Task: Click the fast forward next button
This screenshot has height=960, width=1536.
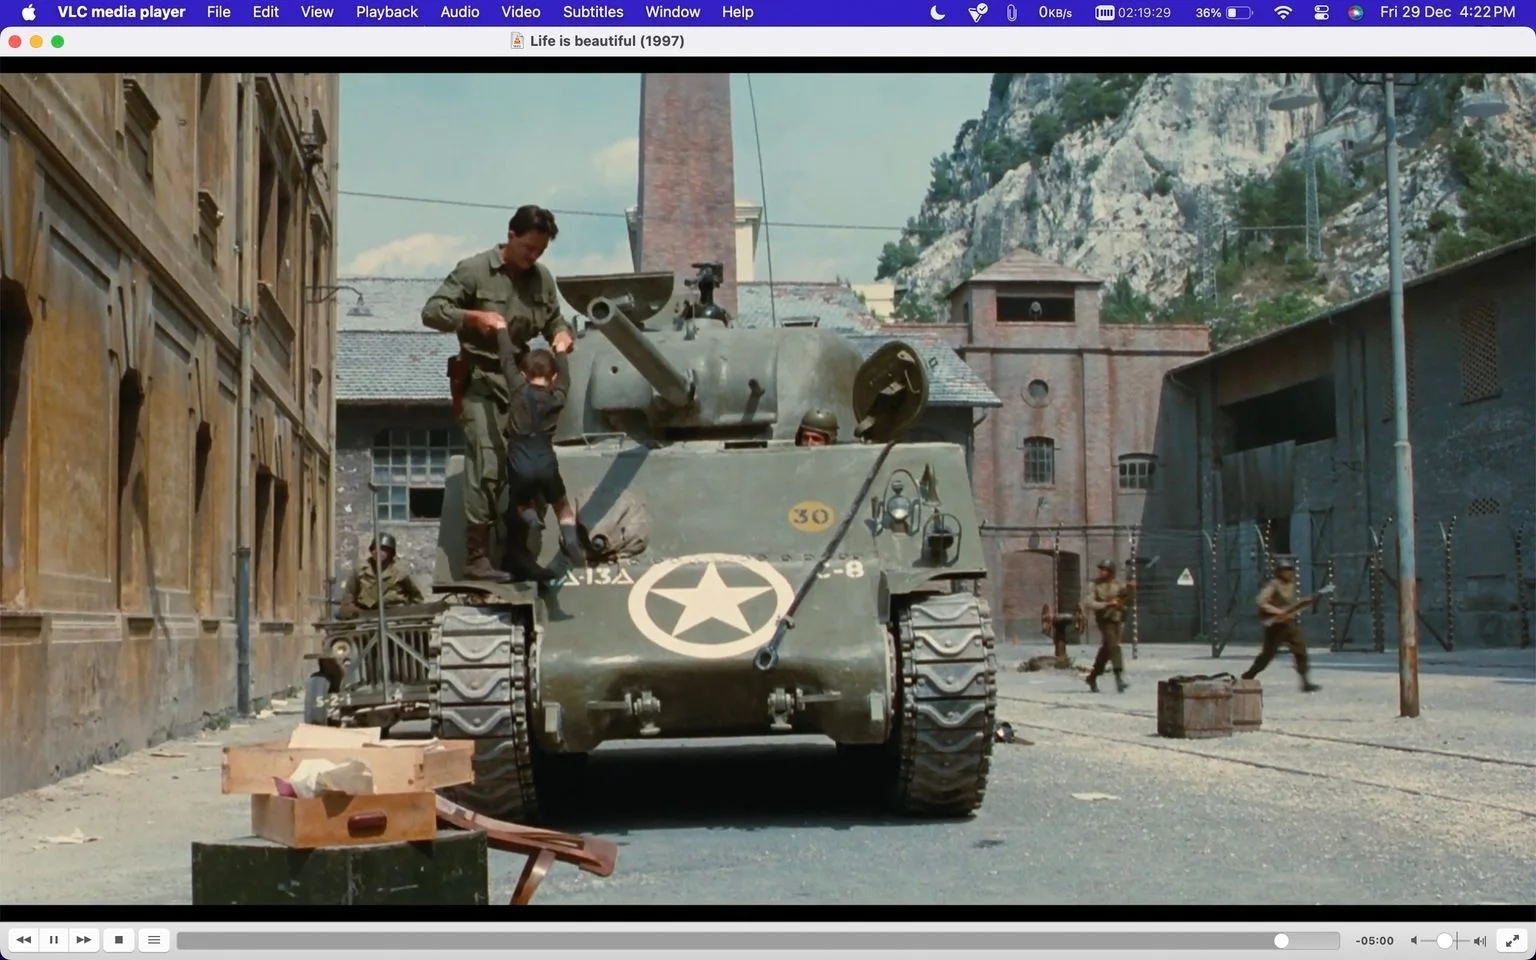Action: 84,940
